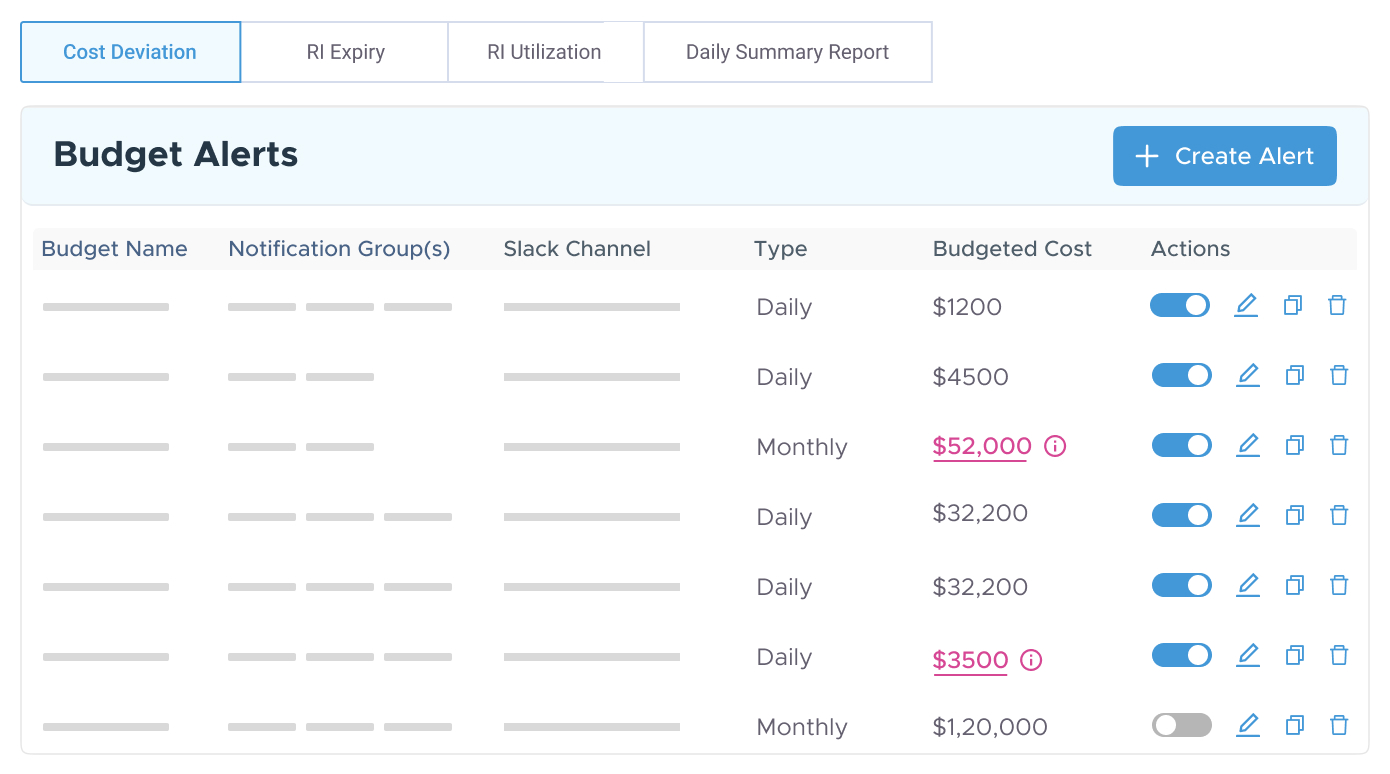Duplicate the $1,20,000 Monthly alert
The image size is (1390, 774).
pos(1293,725)
